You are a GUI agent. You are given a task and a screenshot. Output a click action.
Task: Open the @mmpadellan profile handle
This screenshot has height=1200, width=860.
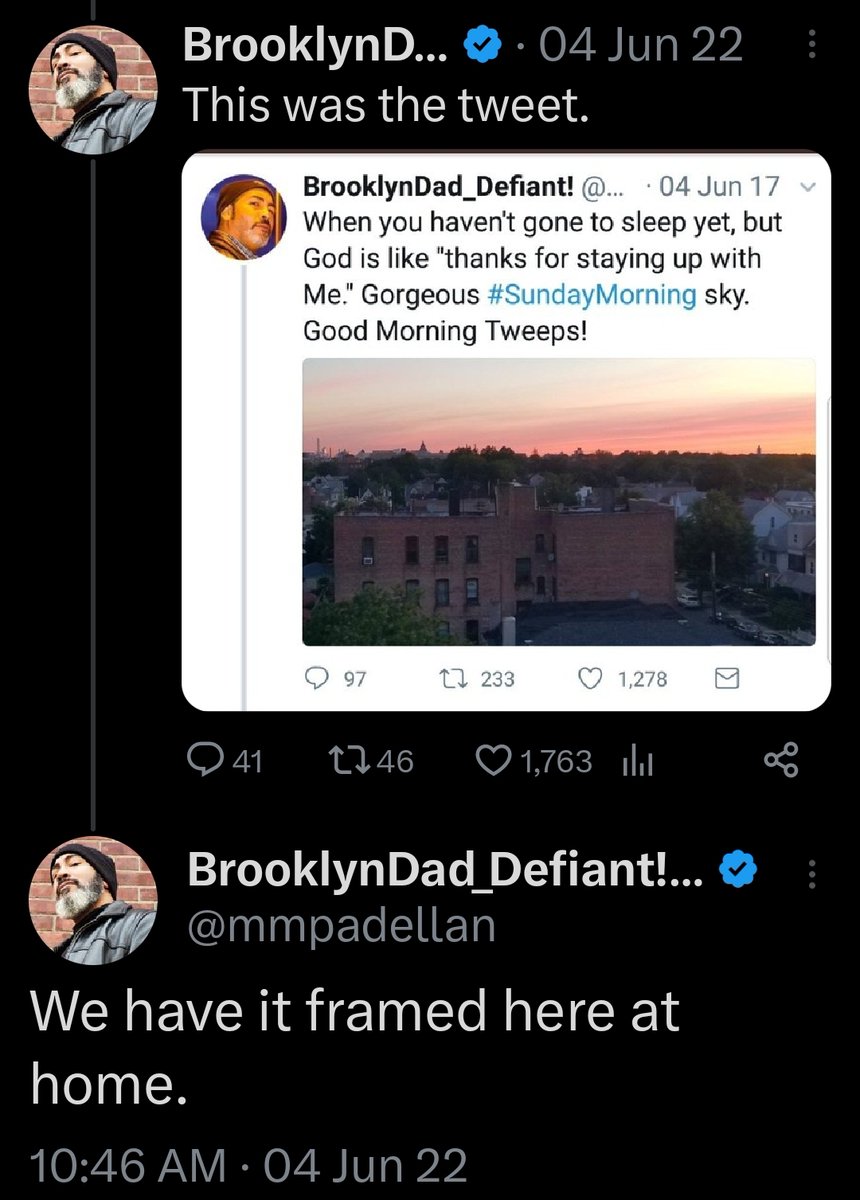[x=341, y=925]
